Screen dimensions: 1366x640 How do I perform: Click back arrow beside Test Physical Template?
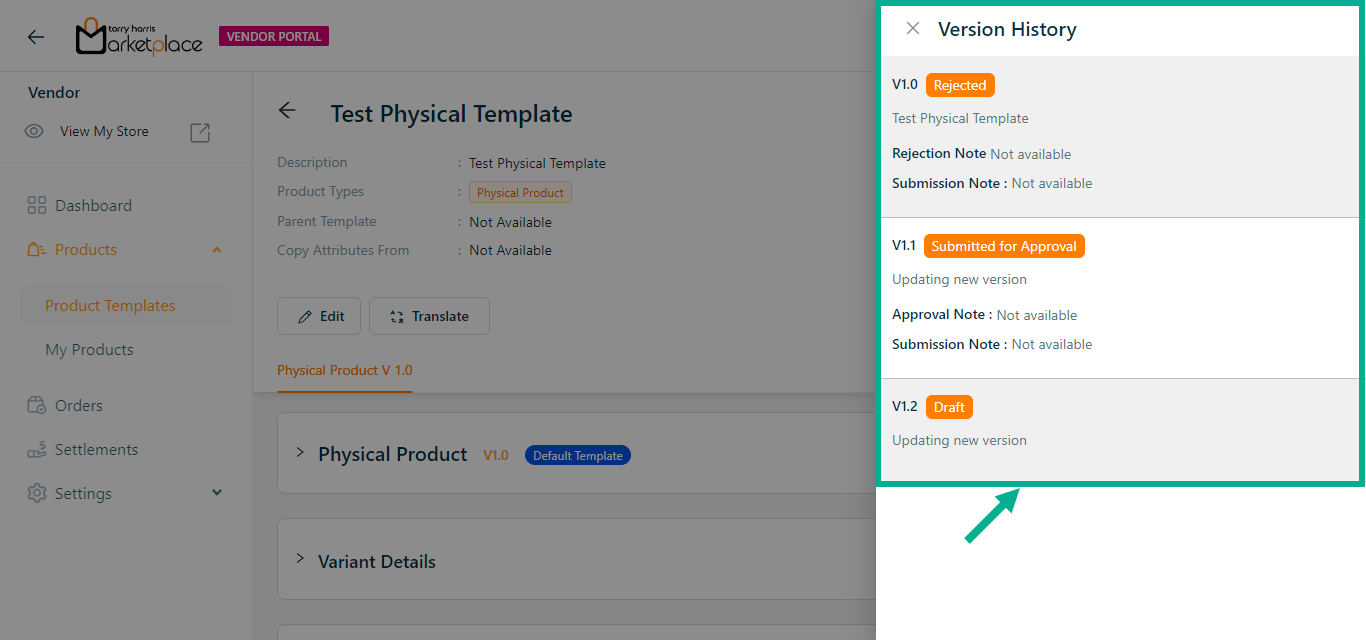point(287,111)
